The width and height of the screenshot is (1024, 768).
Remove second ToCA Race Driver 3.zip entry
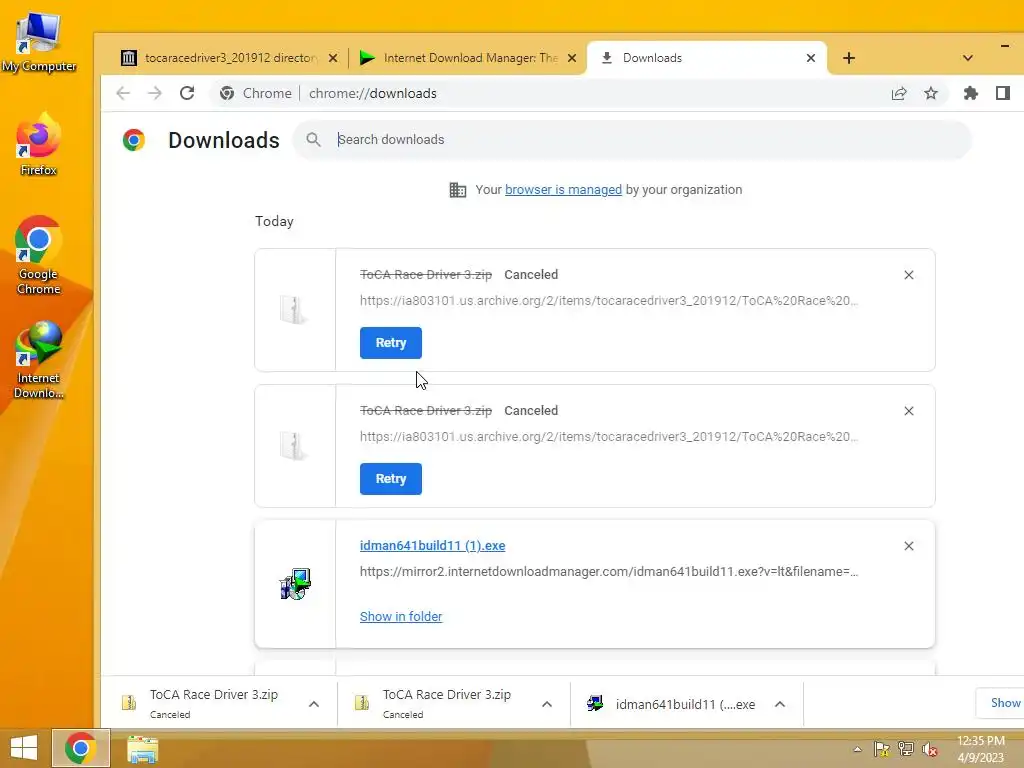pyautogui.click(x=908, y=411)
